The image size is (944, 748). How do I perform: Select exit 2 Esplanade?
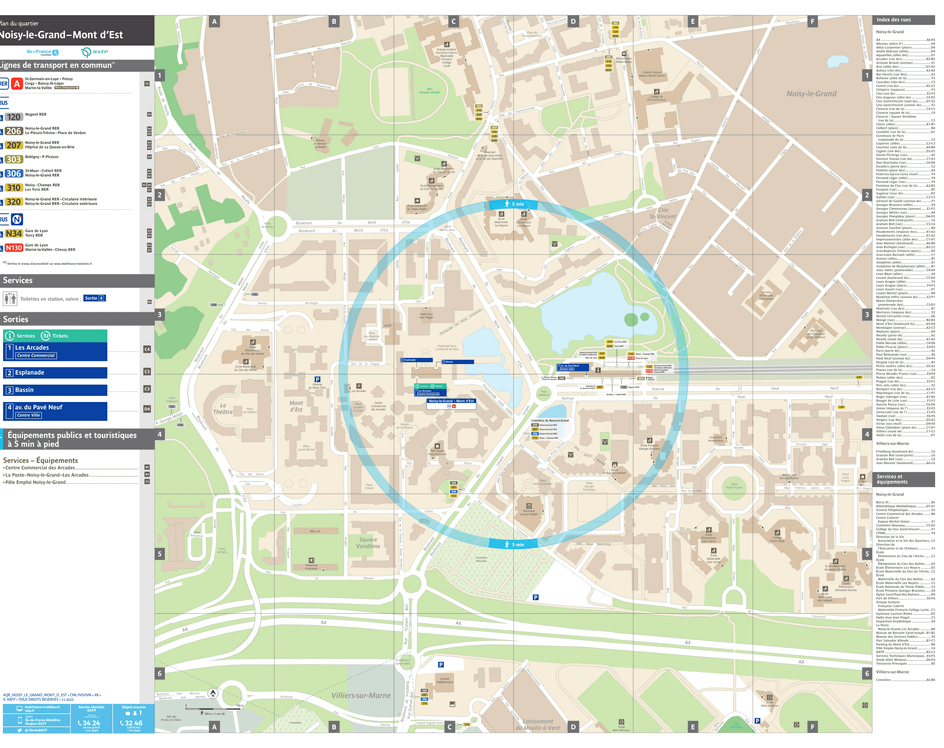[x=54, y=373]
